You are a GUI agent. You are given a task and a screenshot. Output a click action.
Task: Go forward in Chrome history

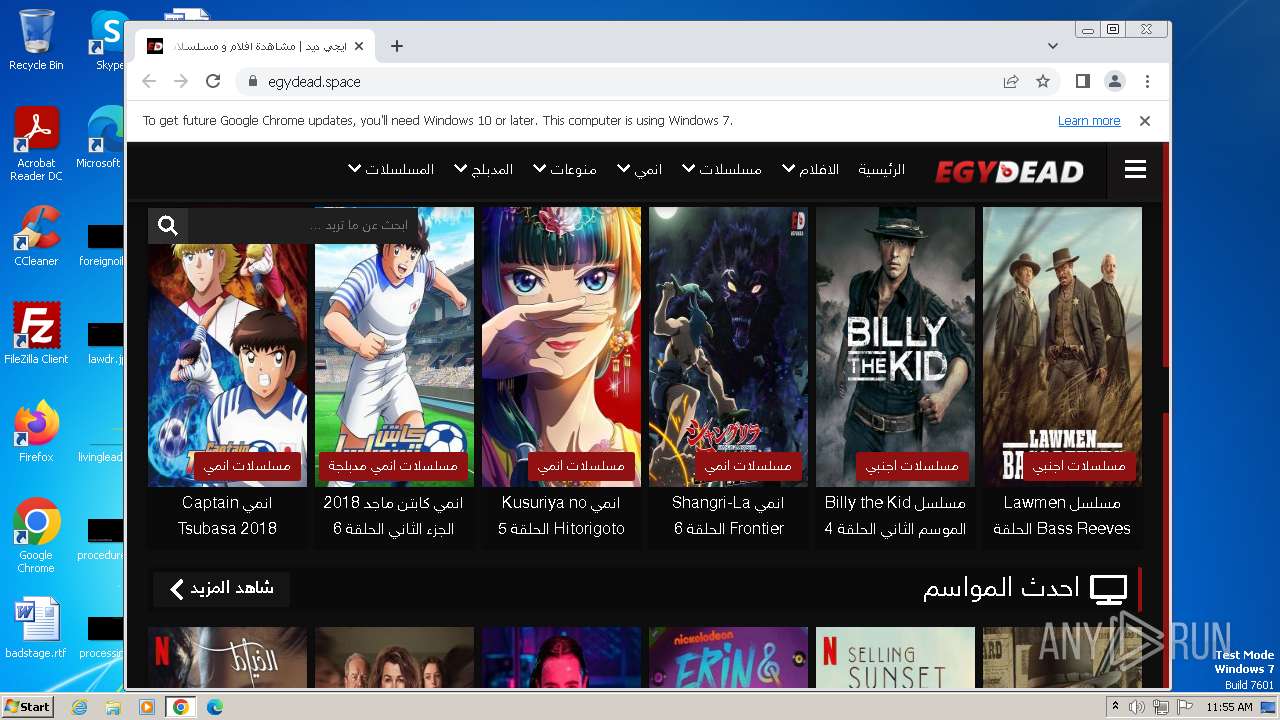181,82
